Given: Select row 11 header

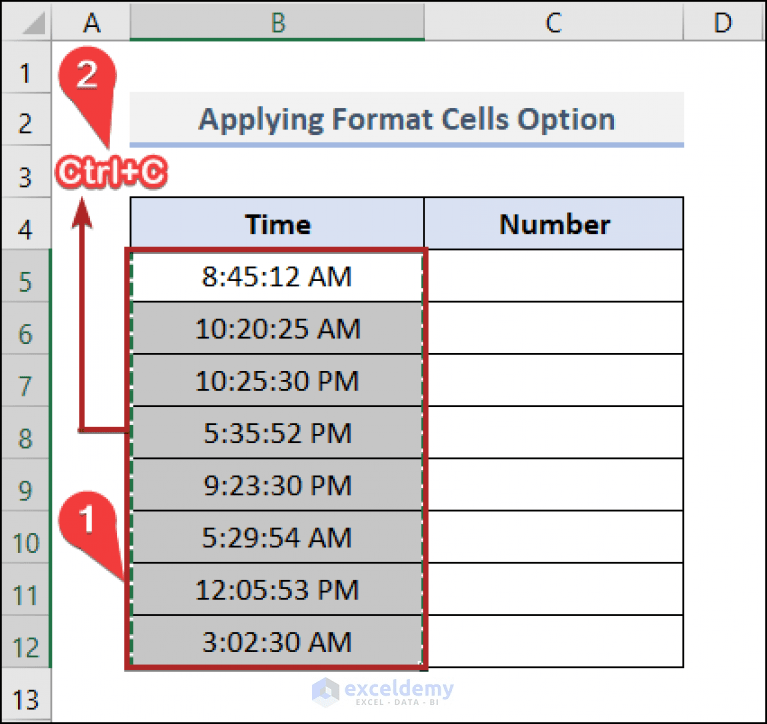Looking at the screenshot, I should pos(26,589).
